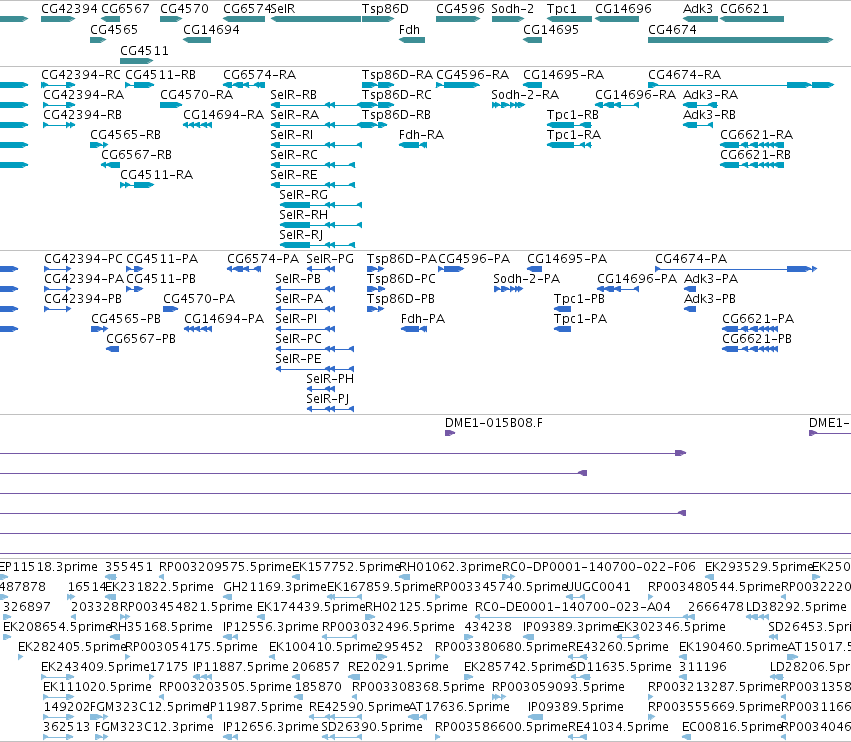Open protein CG4570-PA label
Image resolution: width=851 pixels, height=742 pixels.
click(199, 299)
